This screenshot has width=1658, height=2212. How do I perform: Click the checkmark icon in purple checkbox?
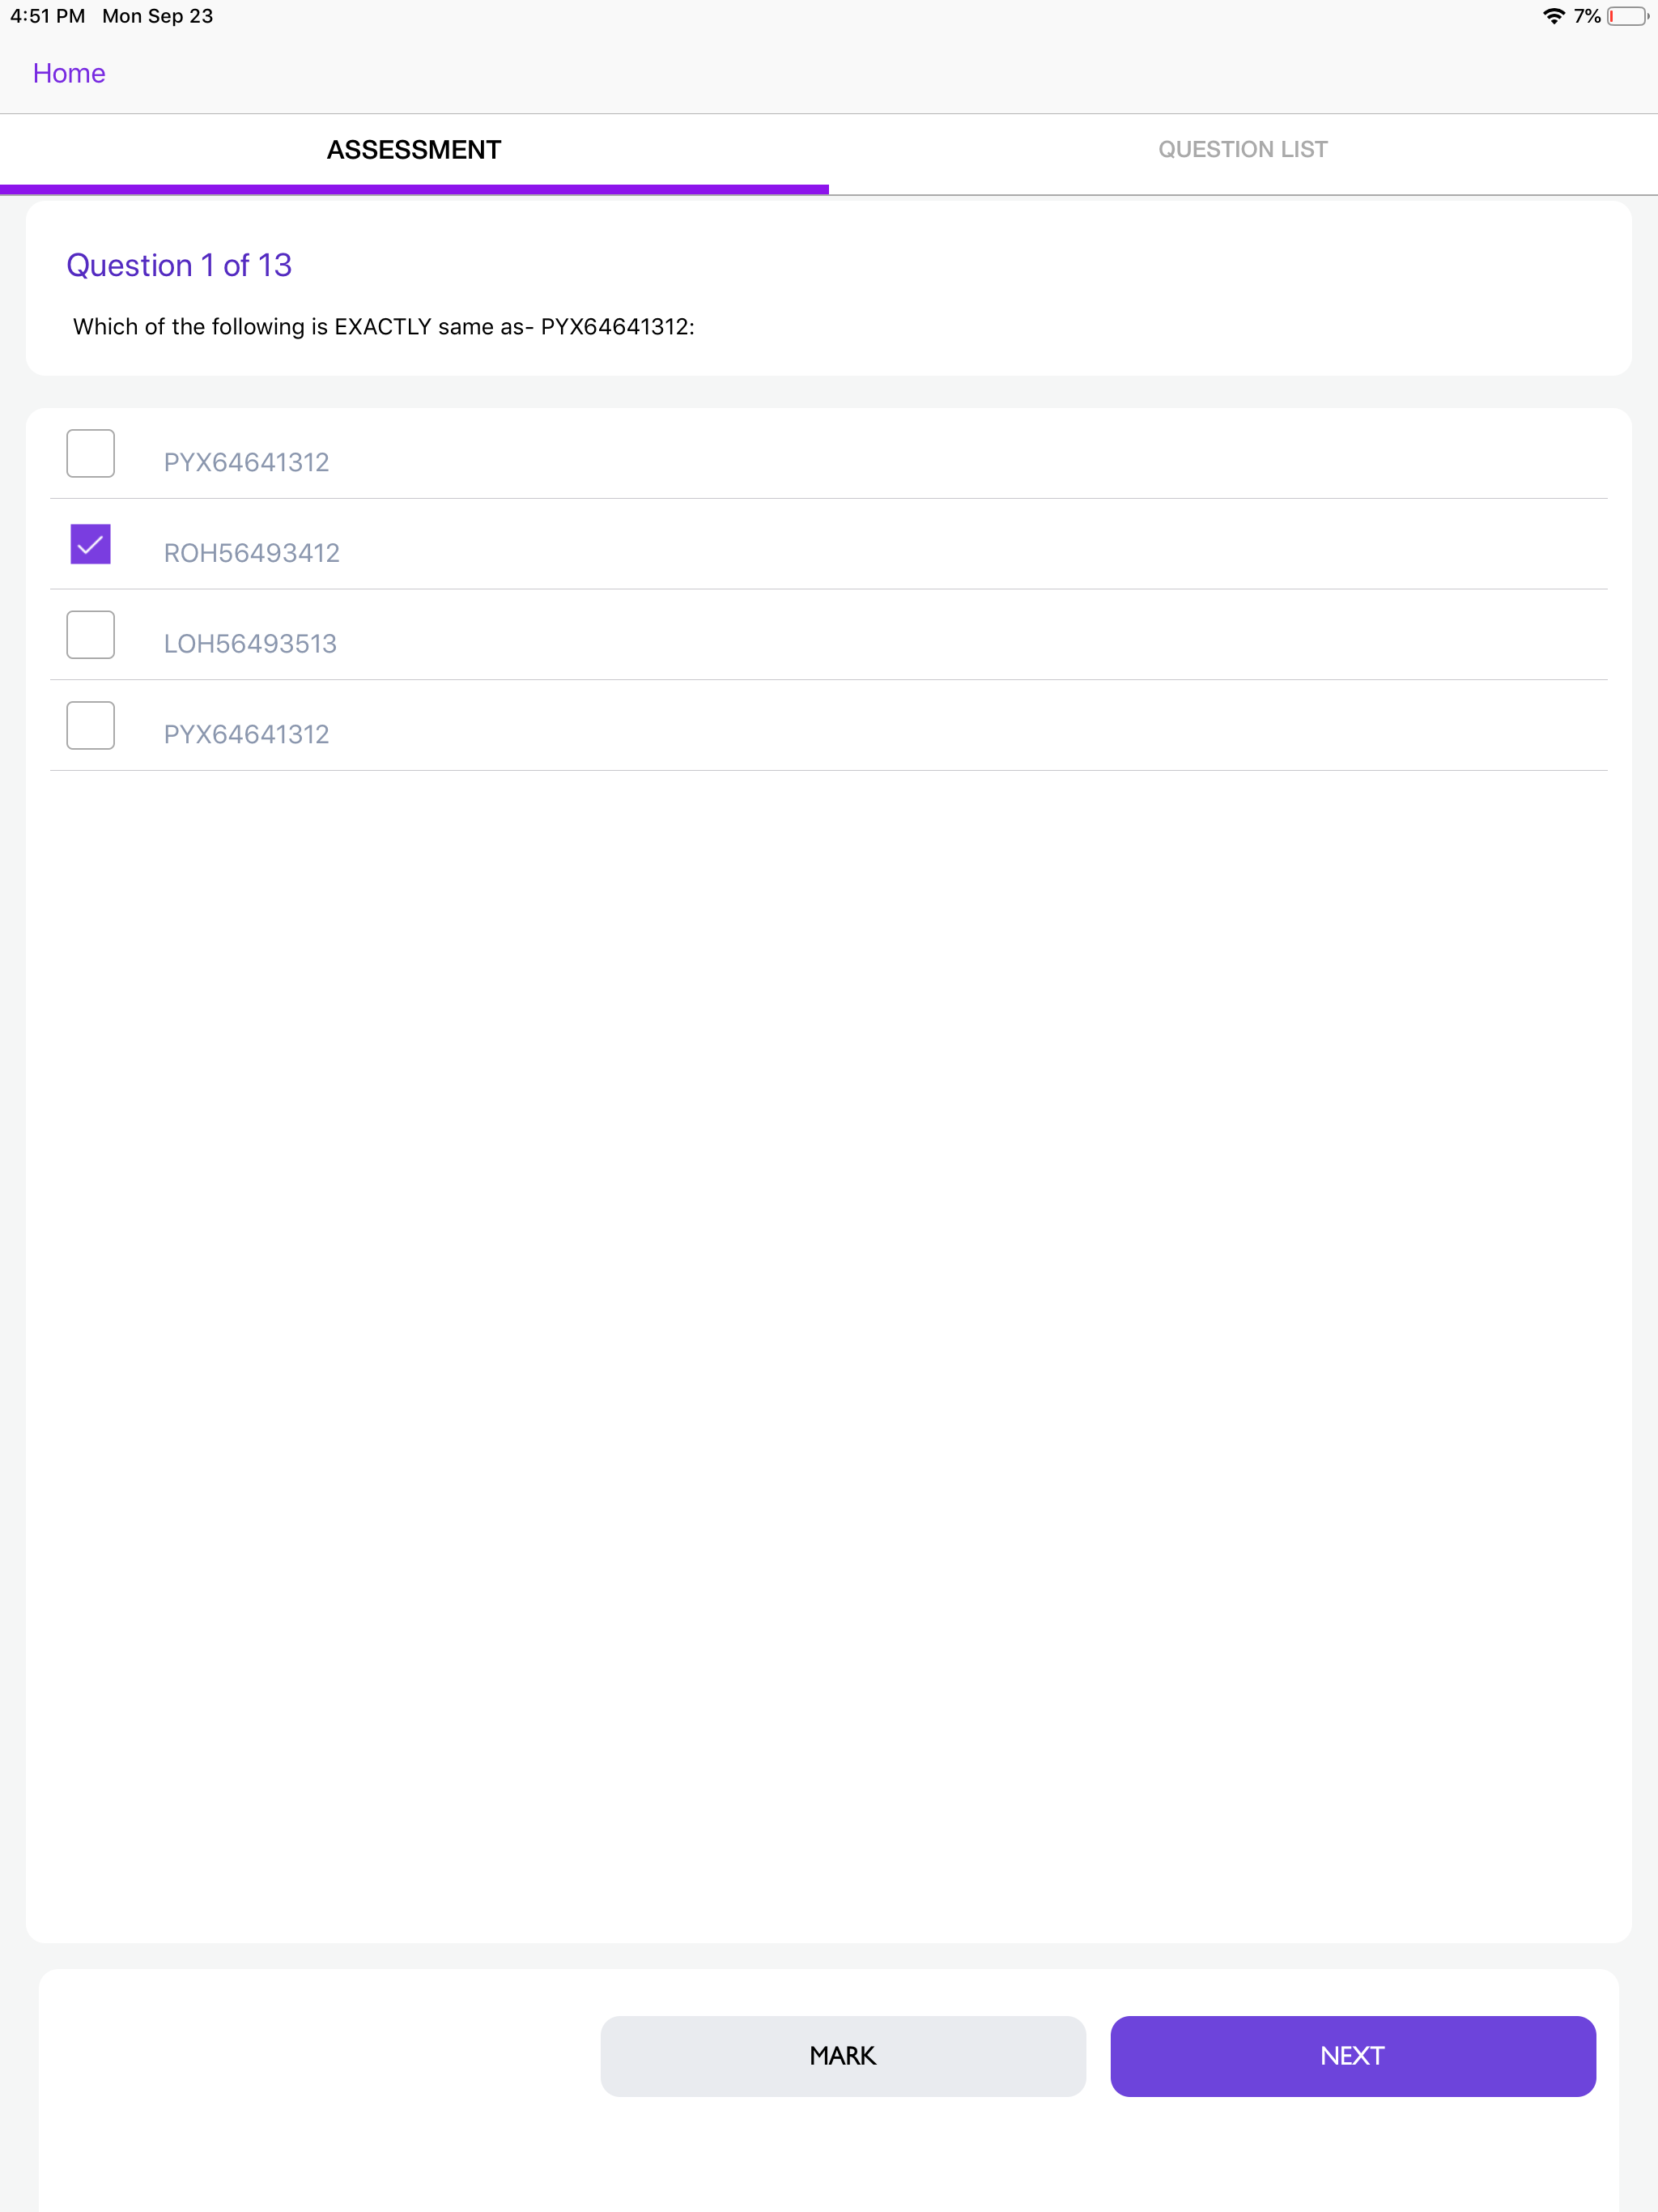[90, 544]
